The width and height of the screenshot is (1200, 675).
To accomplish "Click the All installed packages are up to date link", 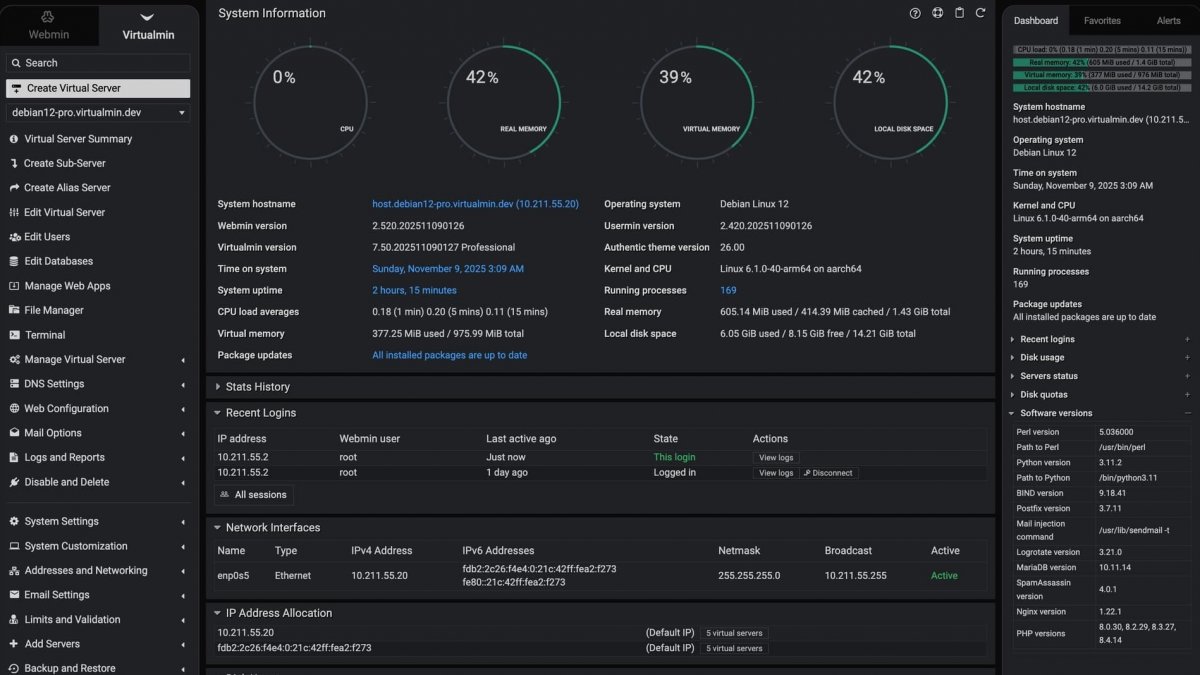I will click(x=449, y=354).
